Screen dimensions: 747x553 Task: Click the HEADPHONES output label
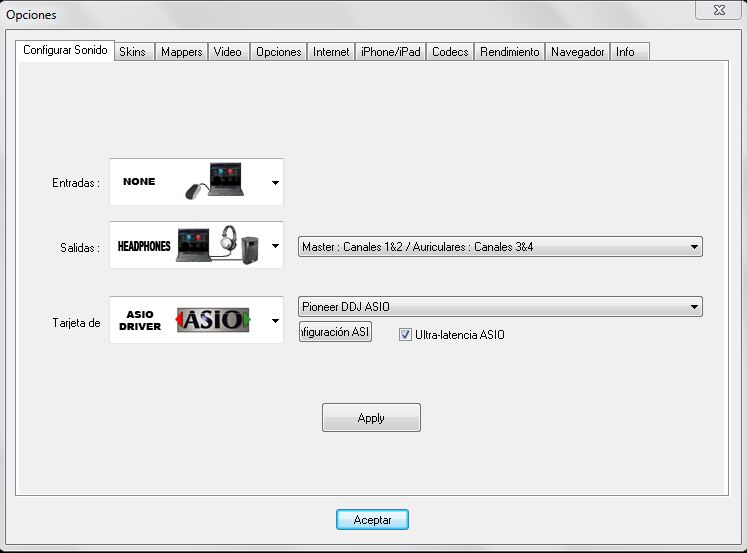(144, 246)
